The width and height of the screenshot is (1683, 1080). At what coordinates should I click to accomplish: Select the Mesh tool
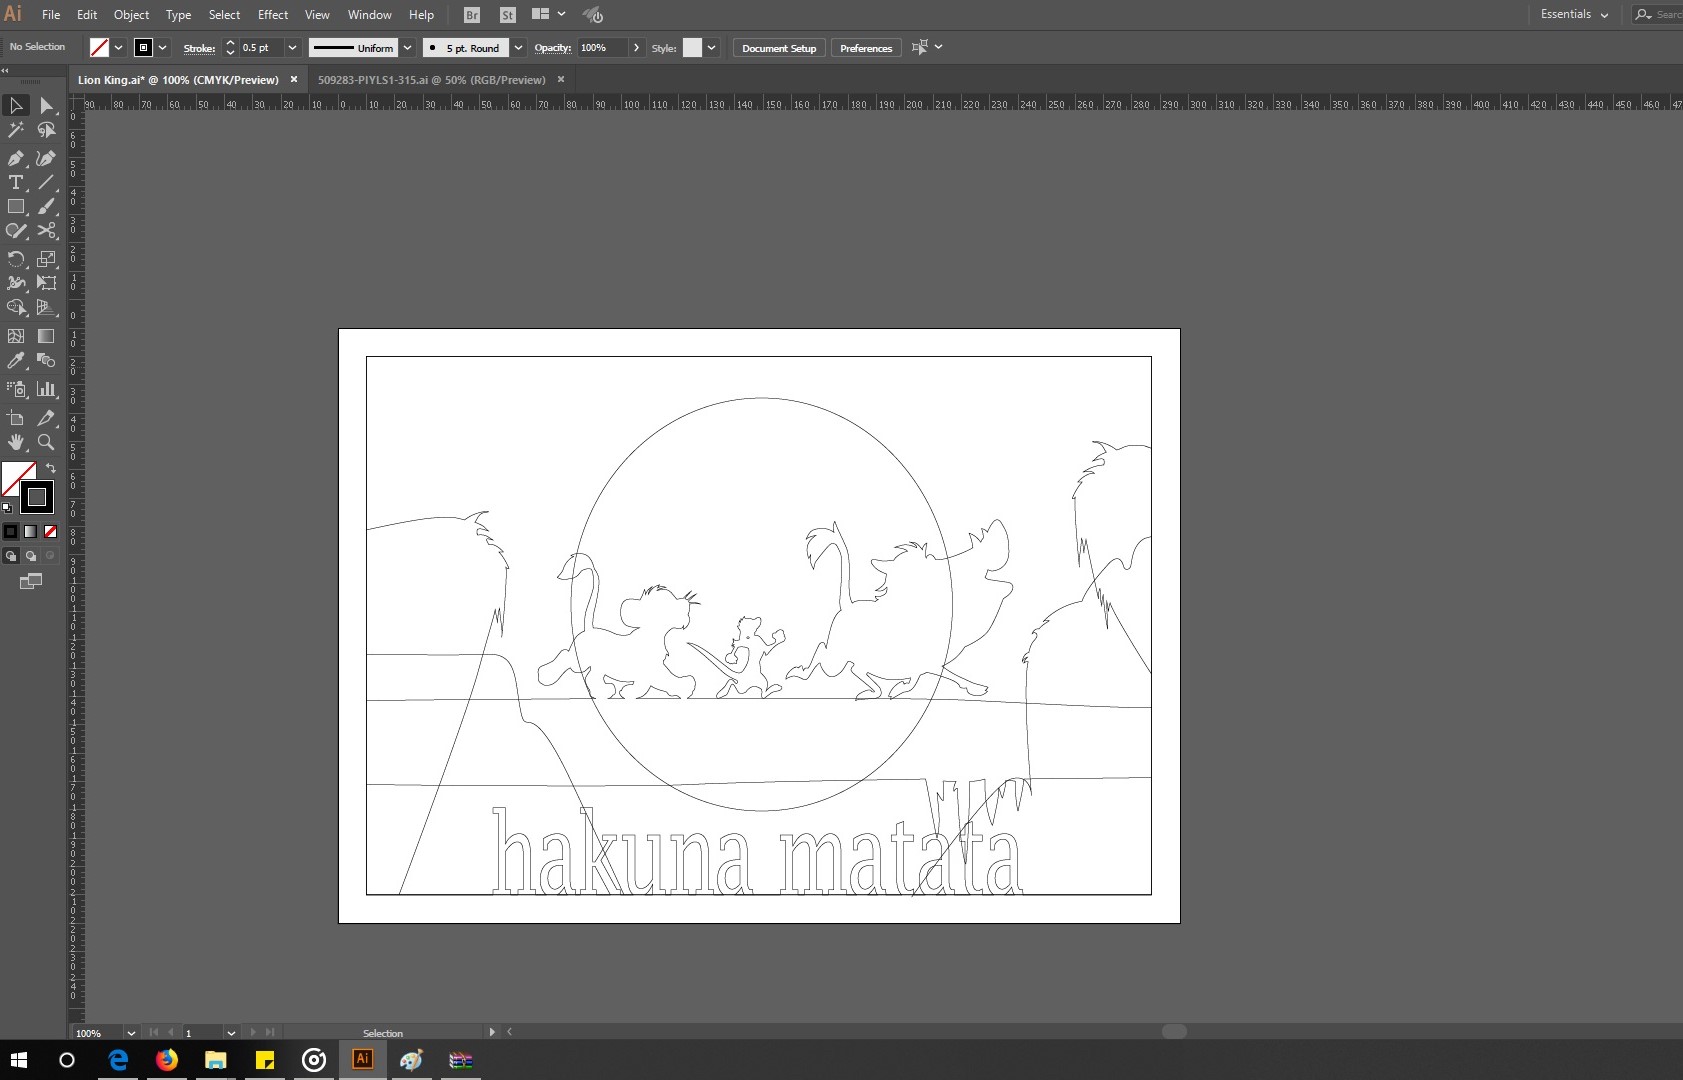pos(16,336)
